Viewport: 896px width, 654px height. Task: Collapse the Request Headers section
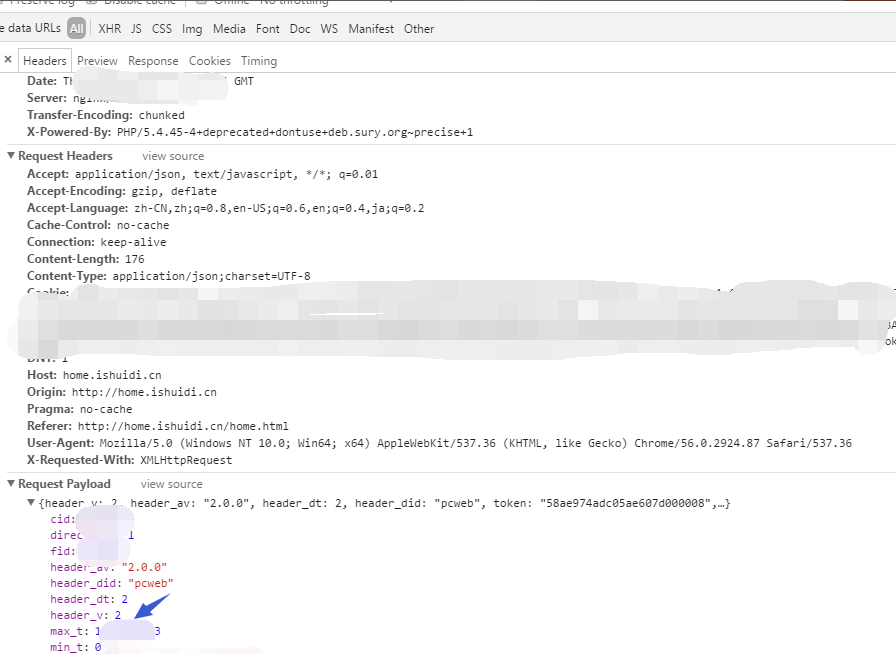11,155
